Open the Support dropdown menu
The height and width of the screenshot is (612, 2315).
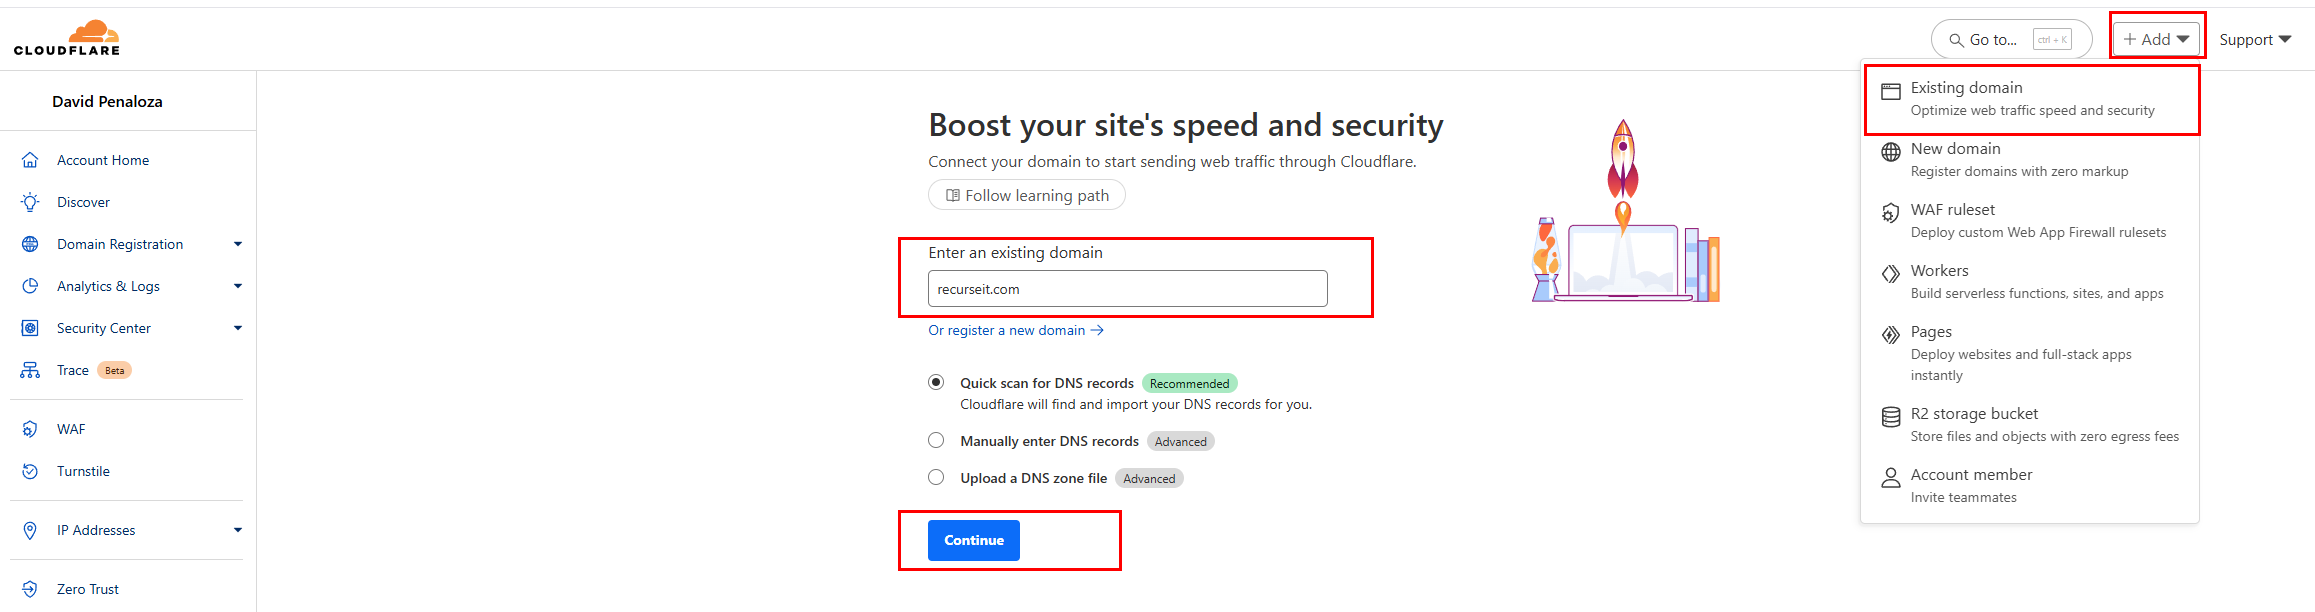[2254, 40]
